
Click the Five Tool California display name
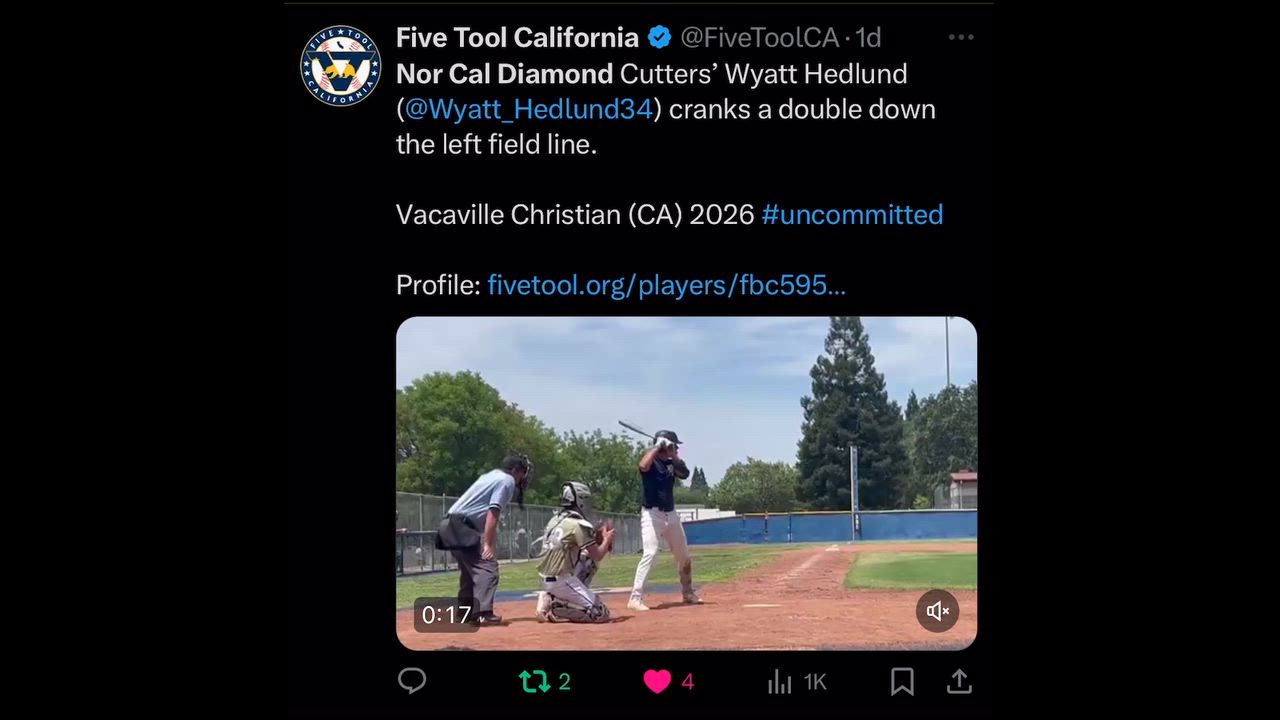[x=517, y=38]
